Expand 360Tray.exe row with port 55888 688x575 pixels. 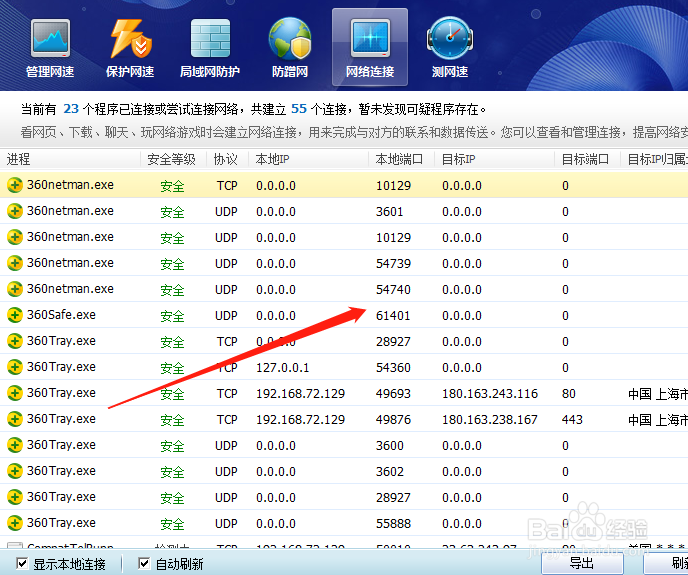[x=14, y=523]
